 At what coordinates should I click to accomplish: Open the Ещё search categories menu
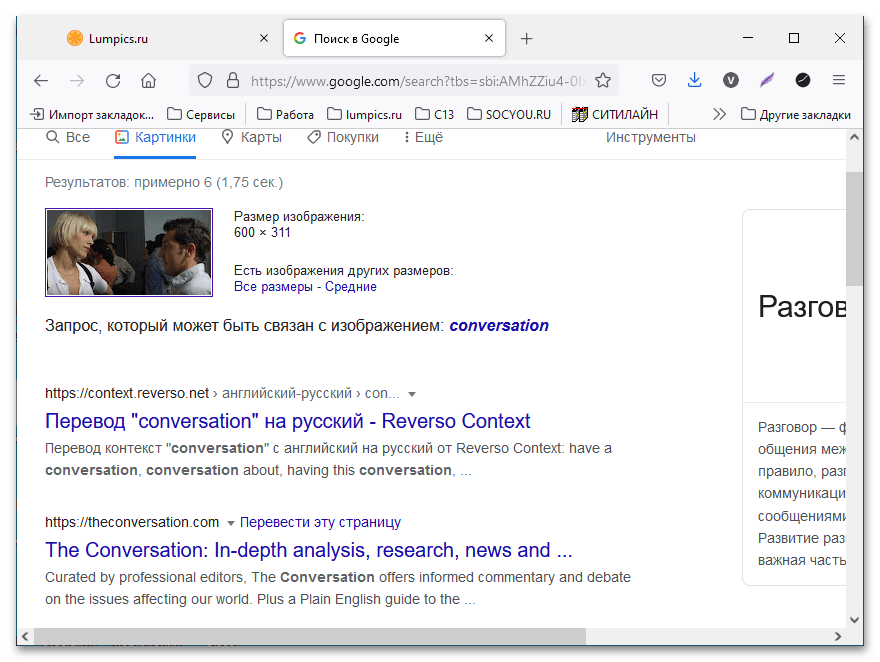click(x=422, y=137)
